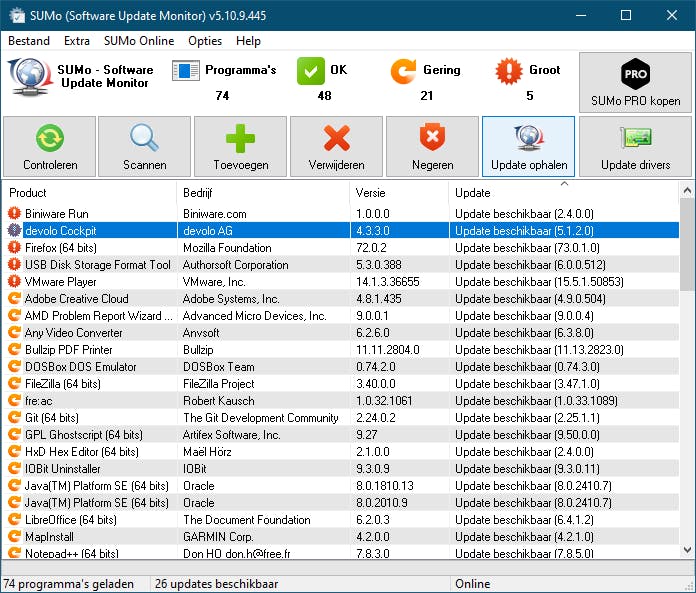Click the minor update icon beside MapInstall
Image resolution: width=696 pixels, height=593 pixels.
[14, 536]
